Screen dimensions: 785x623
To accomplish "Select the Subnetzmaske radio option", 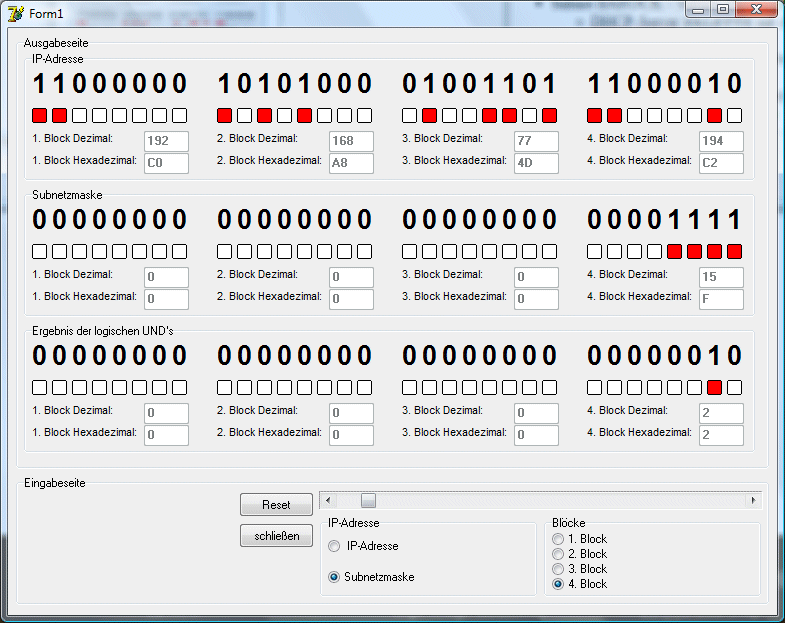I will (371, 577).
